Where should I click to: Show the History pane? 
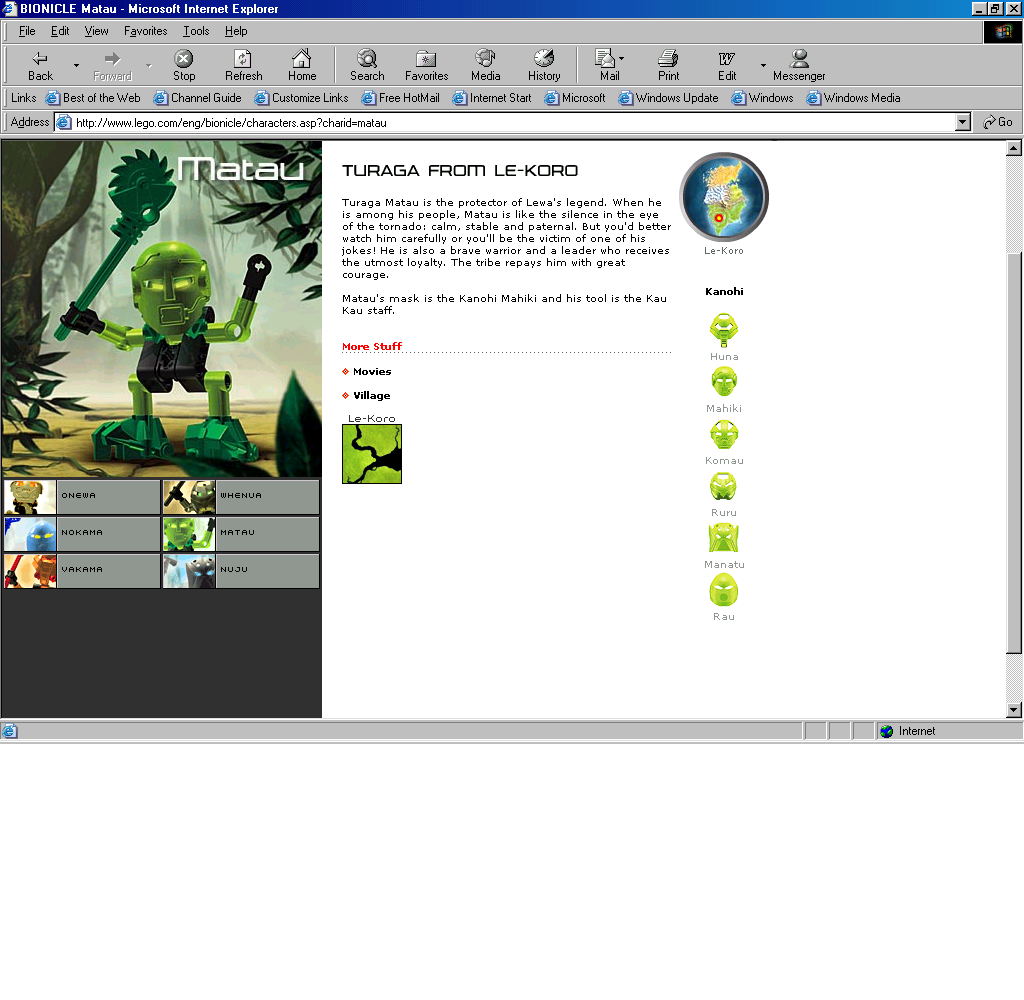click(x=544, y=65)
